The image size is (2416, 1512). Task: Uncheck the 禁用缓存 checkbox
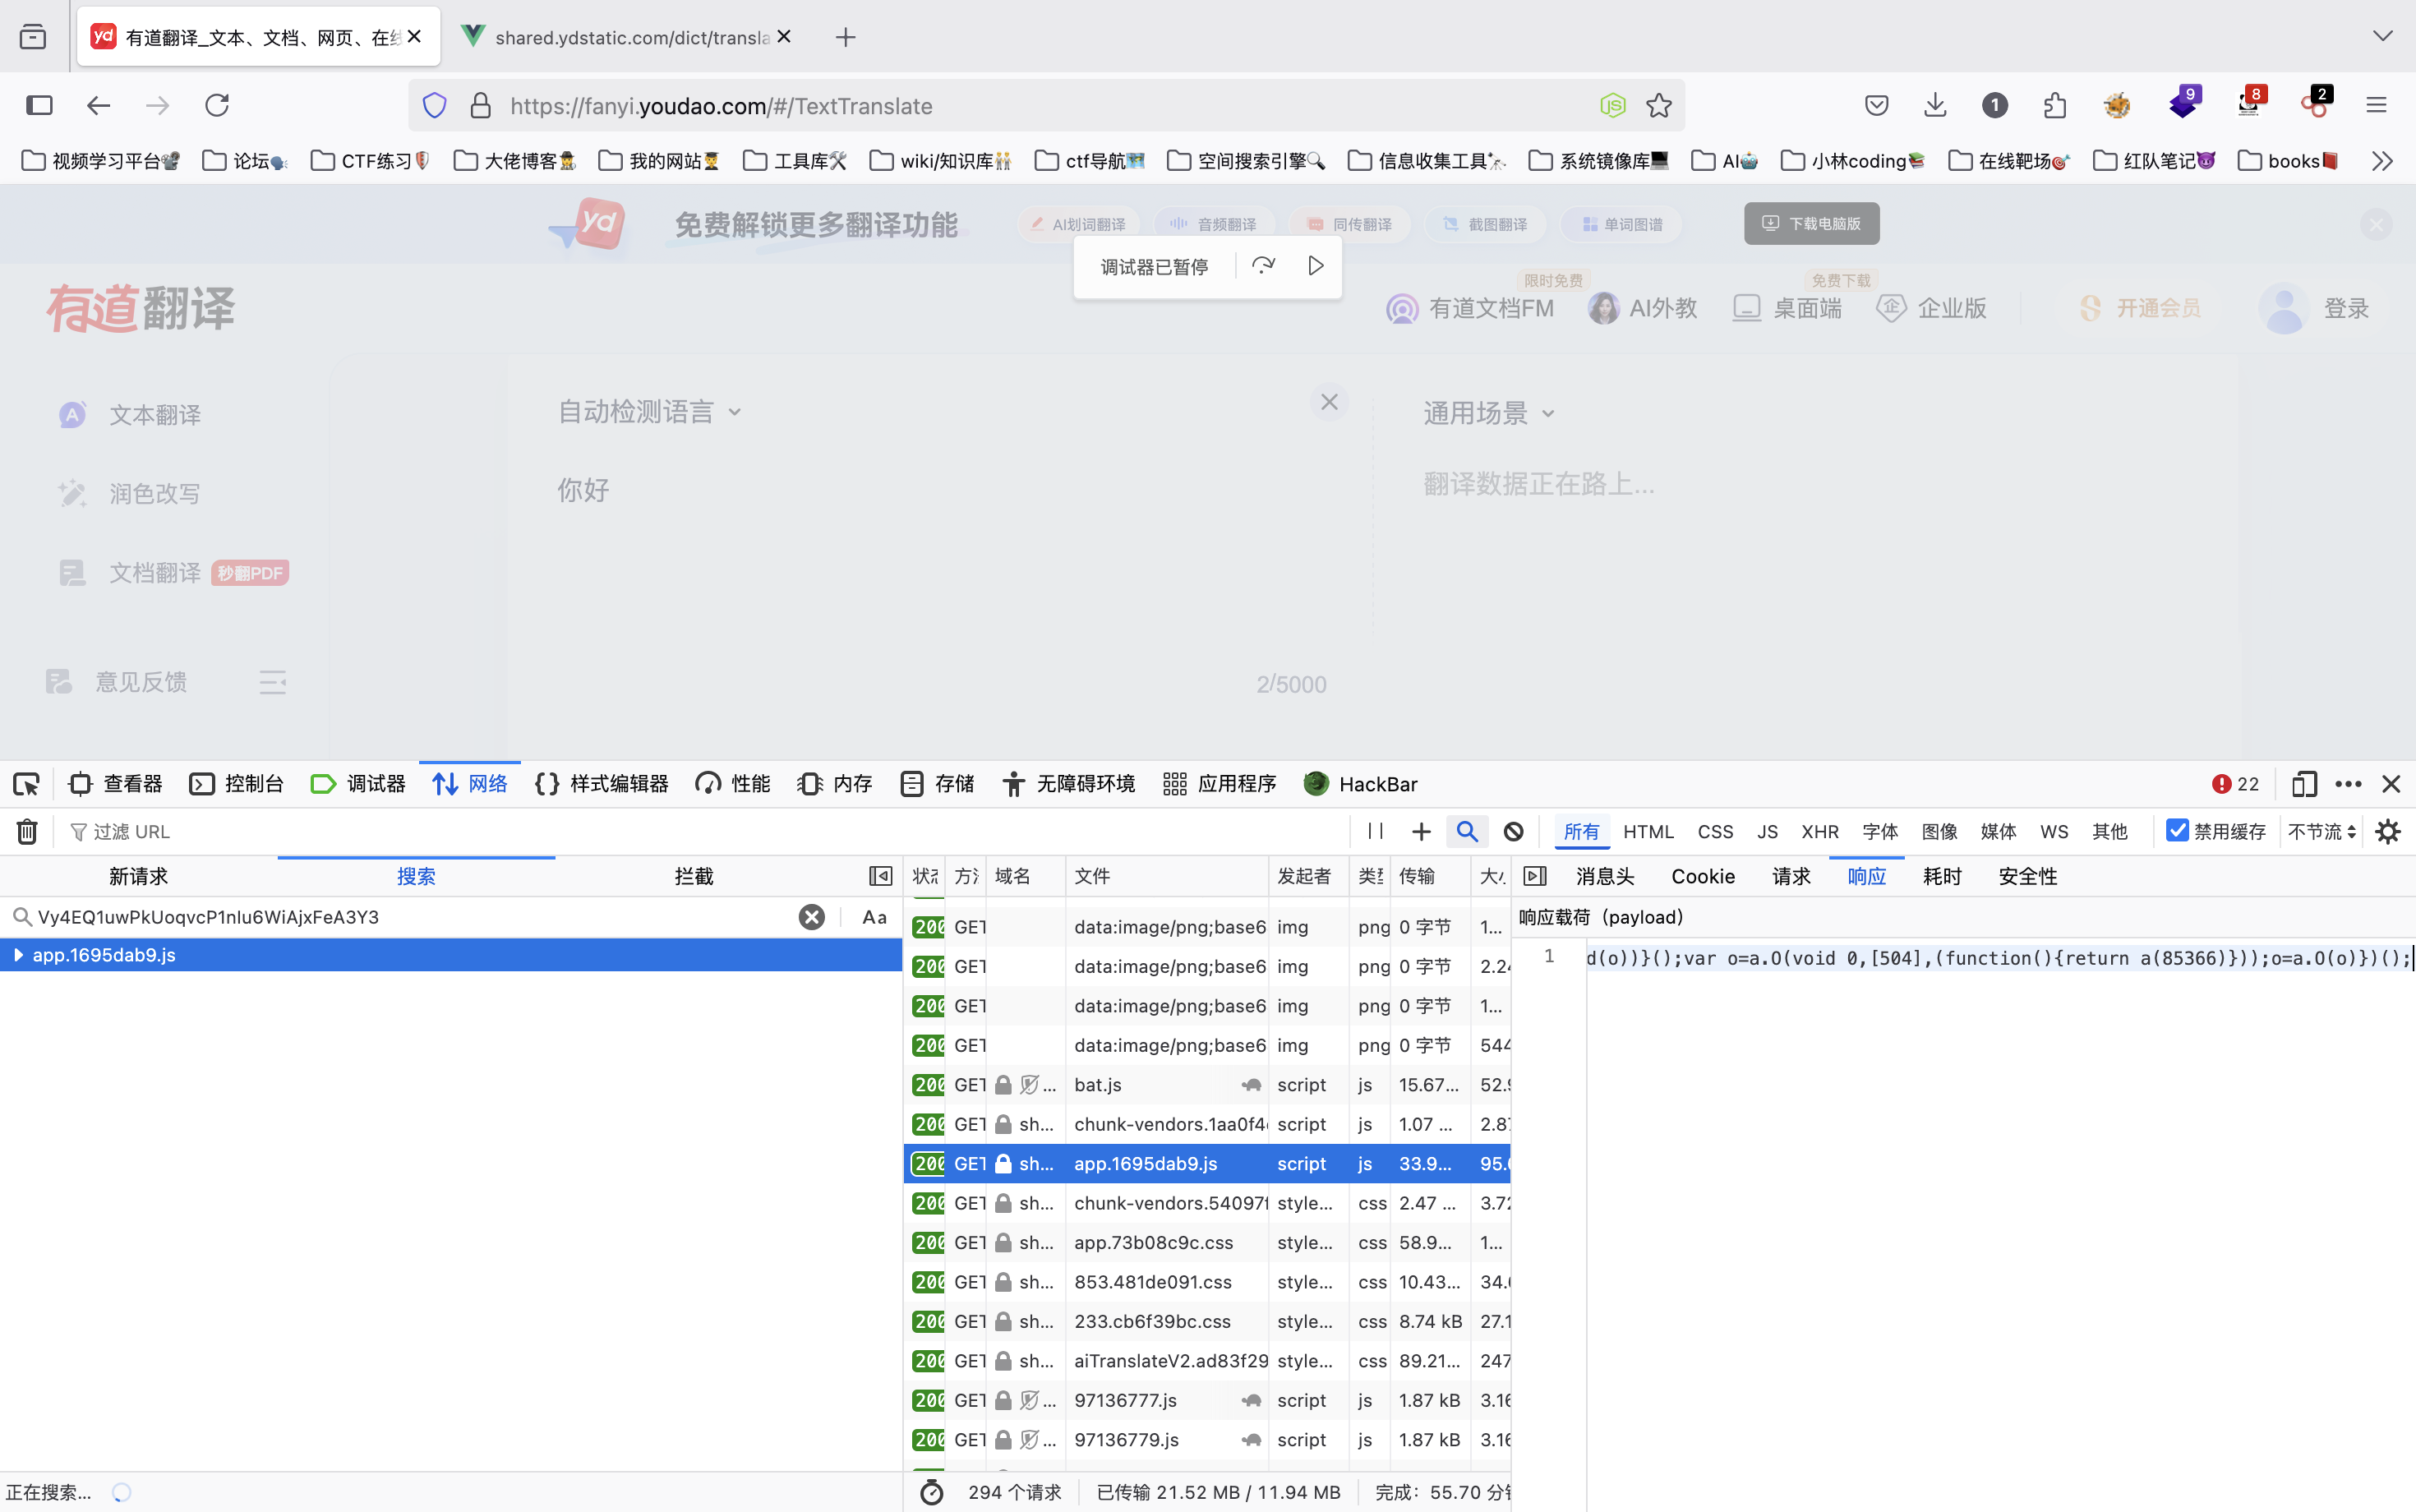pyautogui.click(x=2177, y=830)
